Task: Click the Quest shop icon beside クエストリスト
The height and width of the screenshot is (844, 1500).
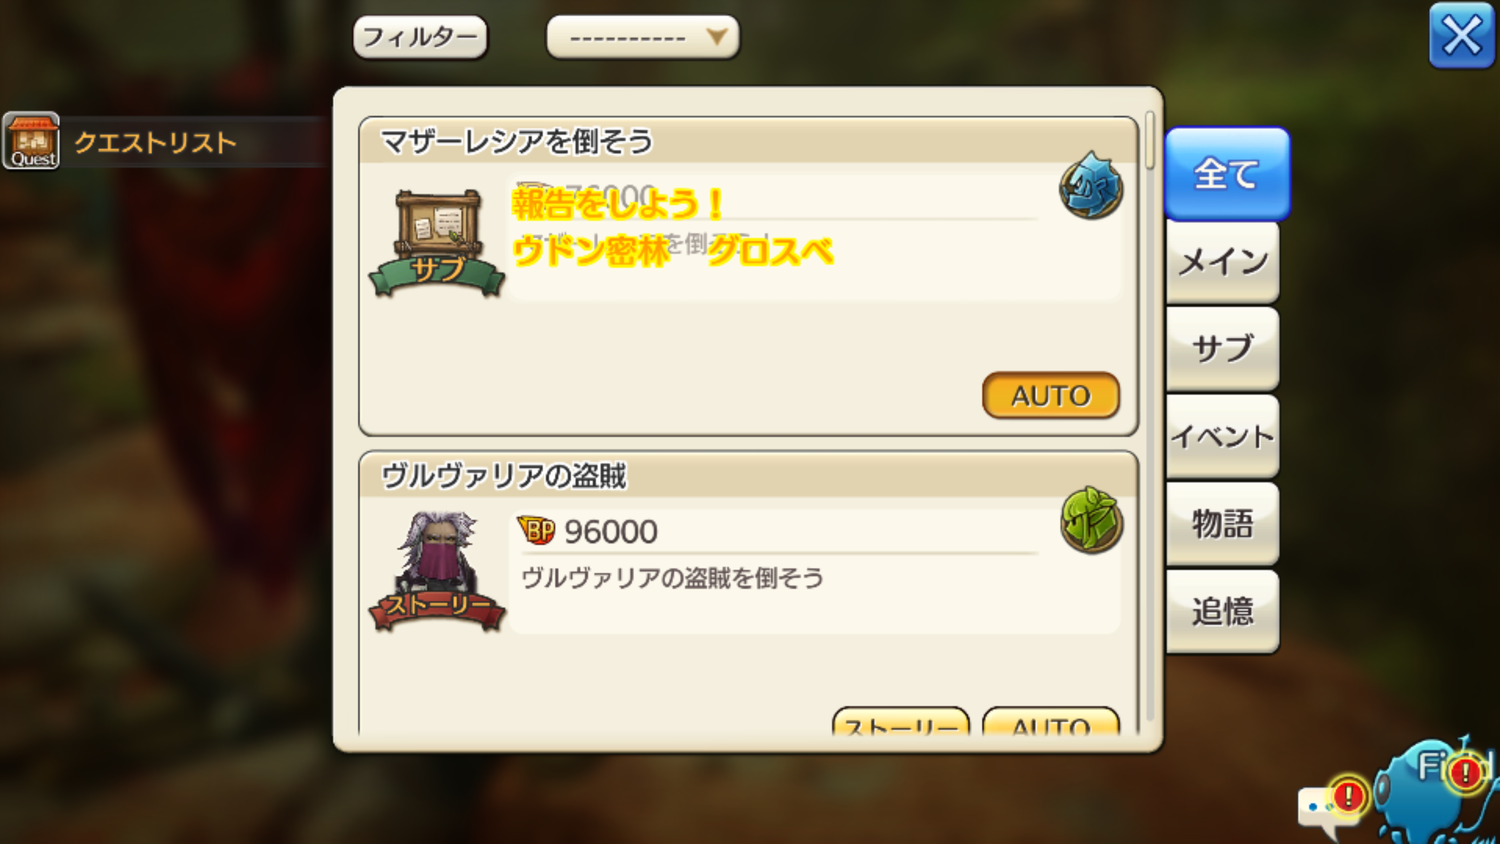Action: coord(31,141)
